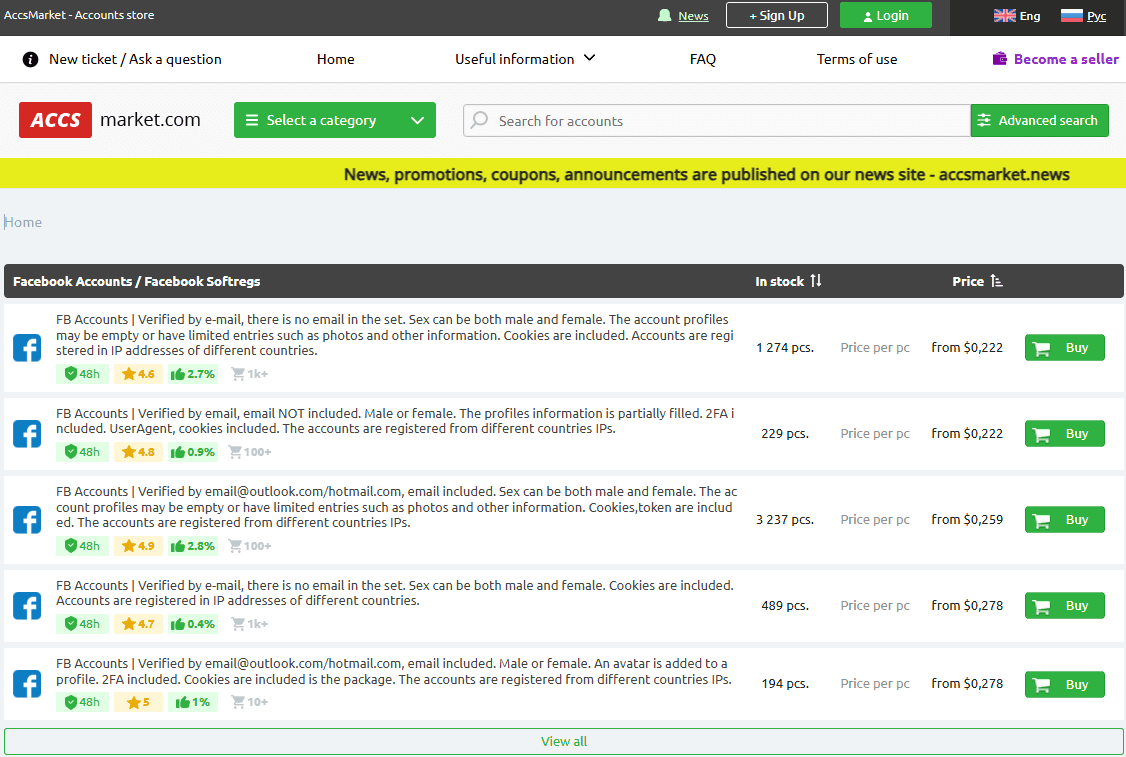This screenshot has width=1126, height=757.
Task: Click the News bell icon
Action: (x=665, y=15)
